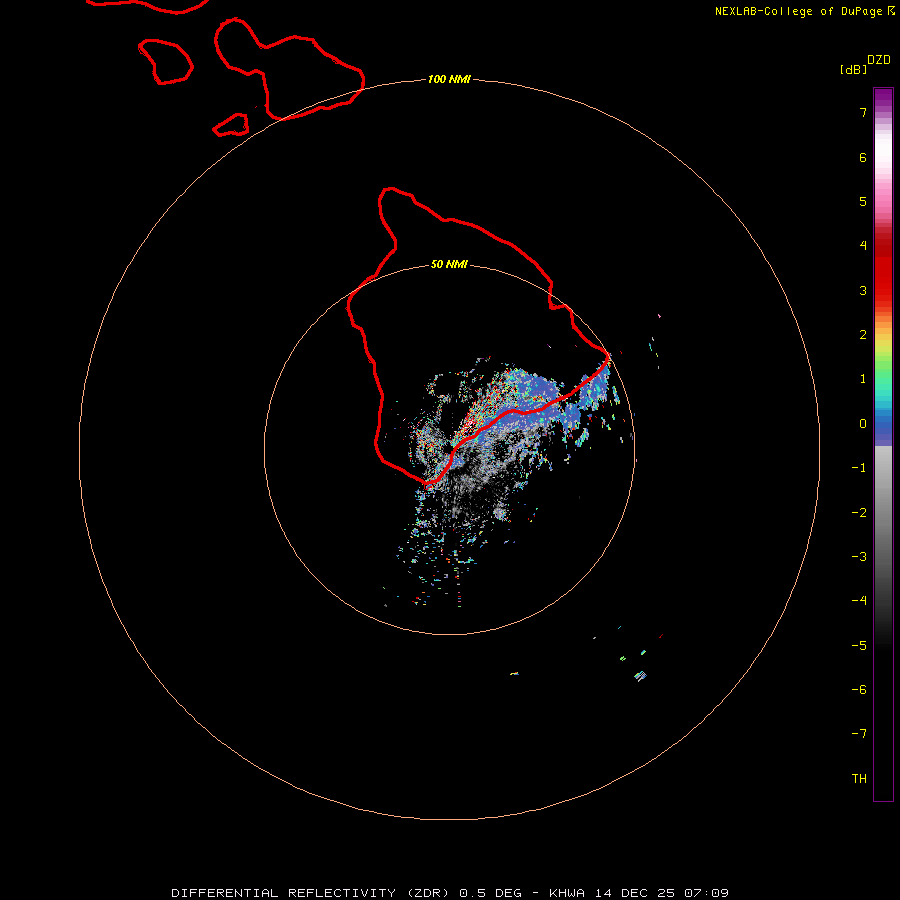
Task: Click the Maui island outline
Action: [x=289, y=69]
